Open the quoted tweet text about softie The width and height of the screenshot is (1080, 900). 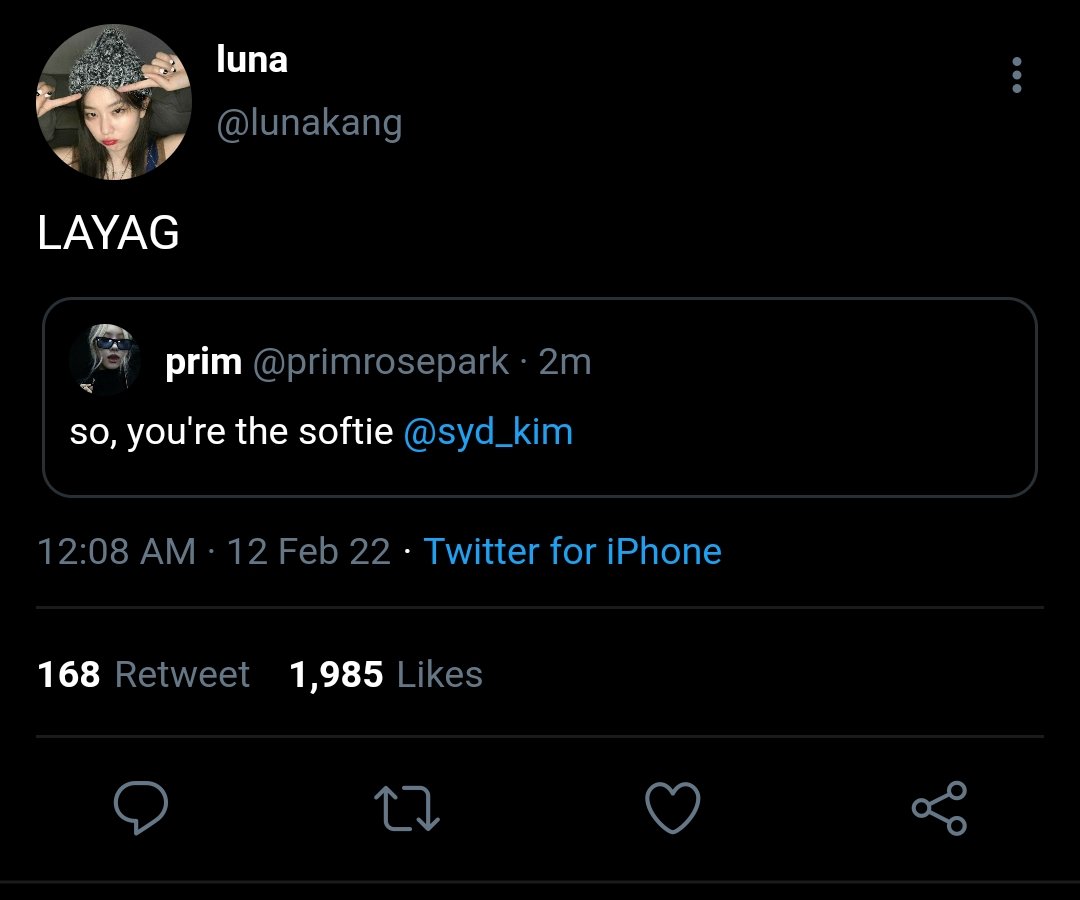pos(230,433)
